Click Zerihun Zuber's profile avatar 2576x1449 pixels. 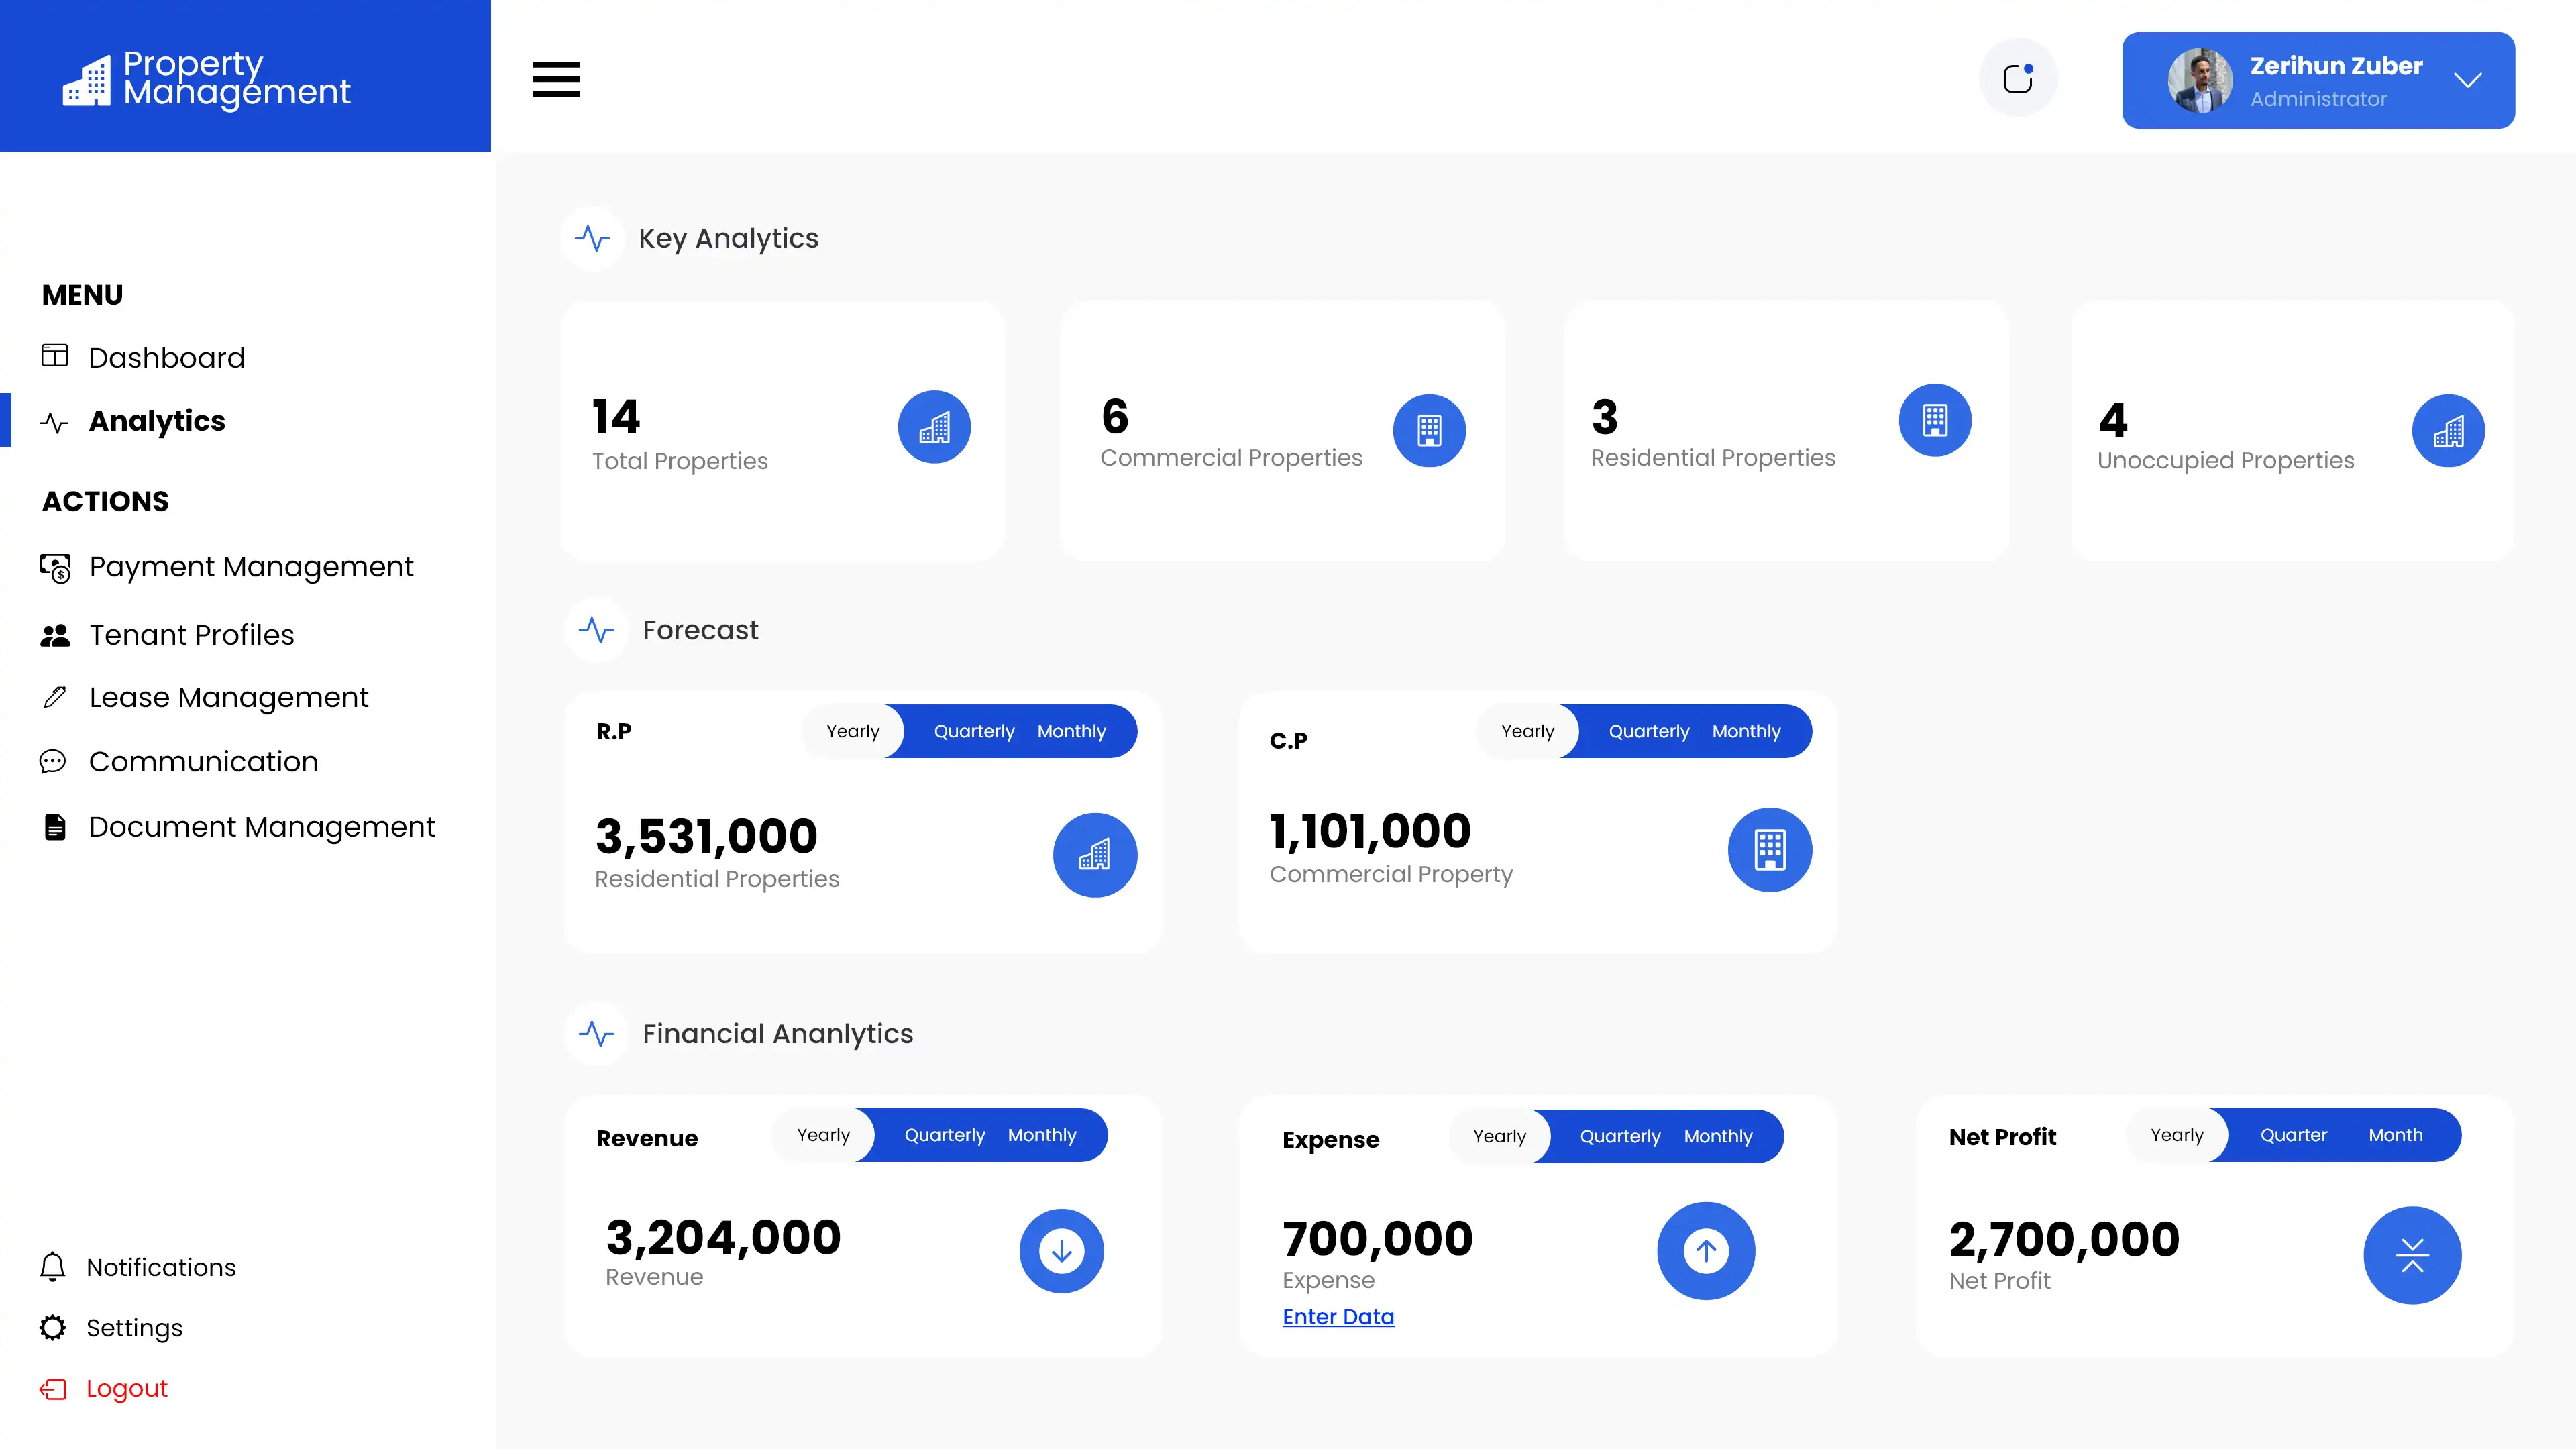tap(2199, 80)
